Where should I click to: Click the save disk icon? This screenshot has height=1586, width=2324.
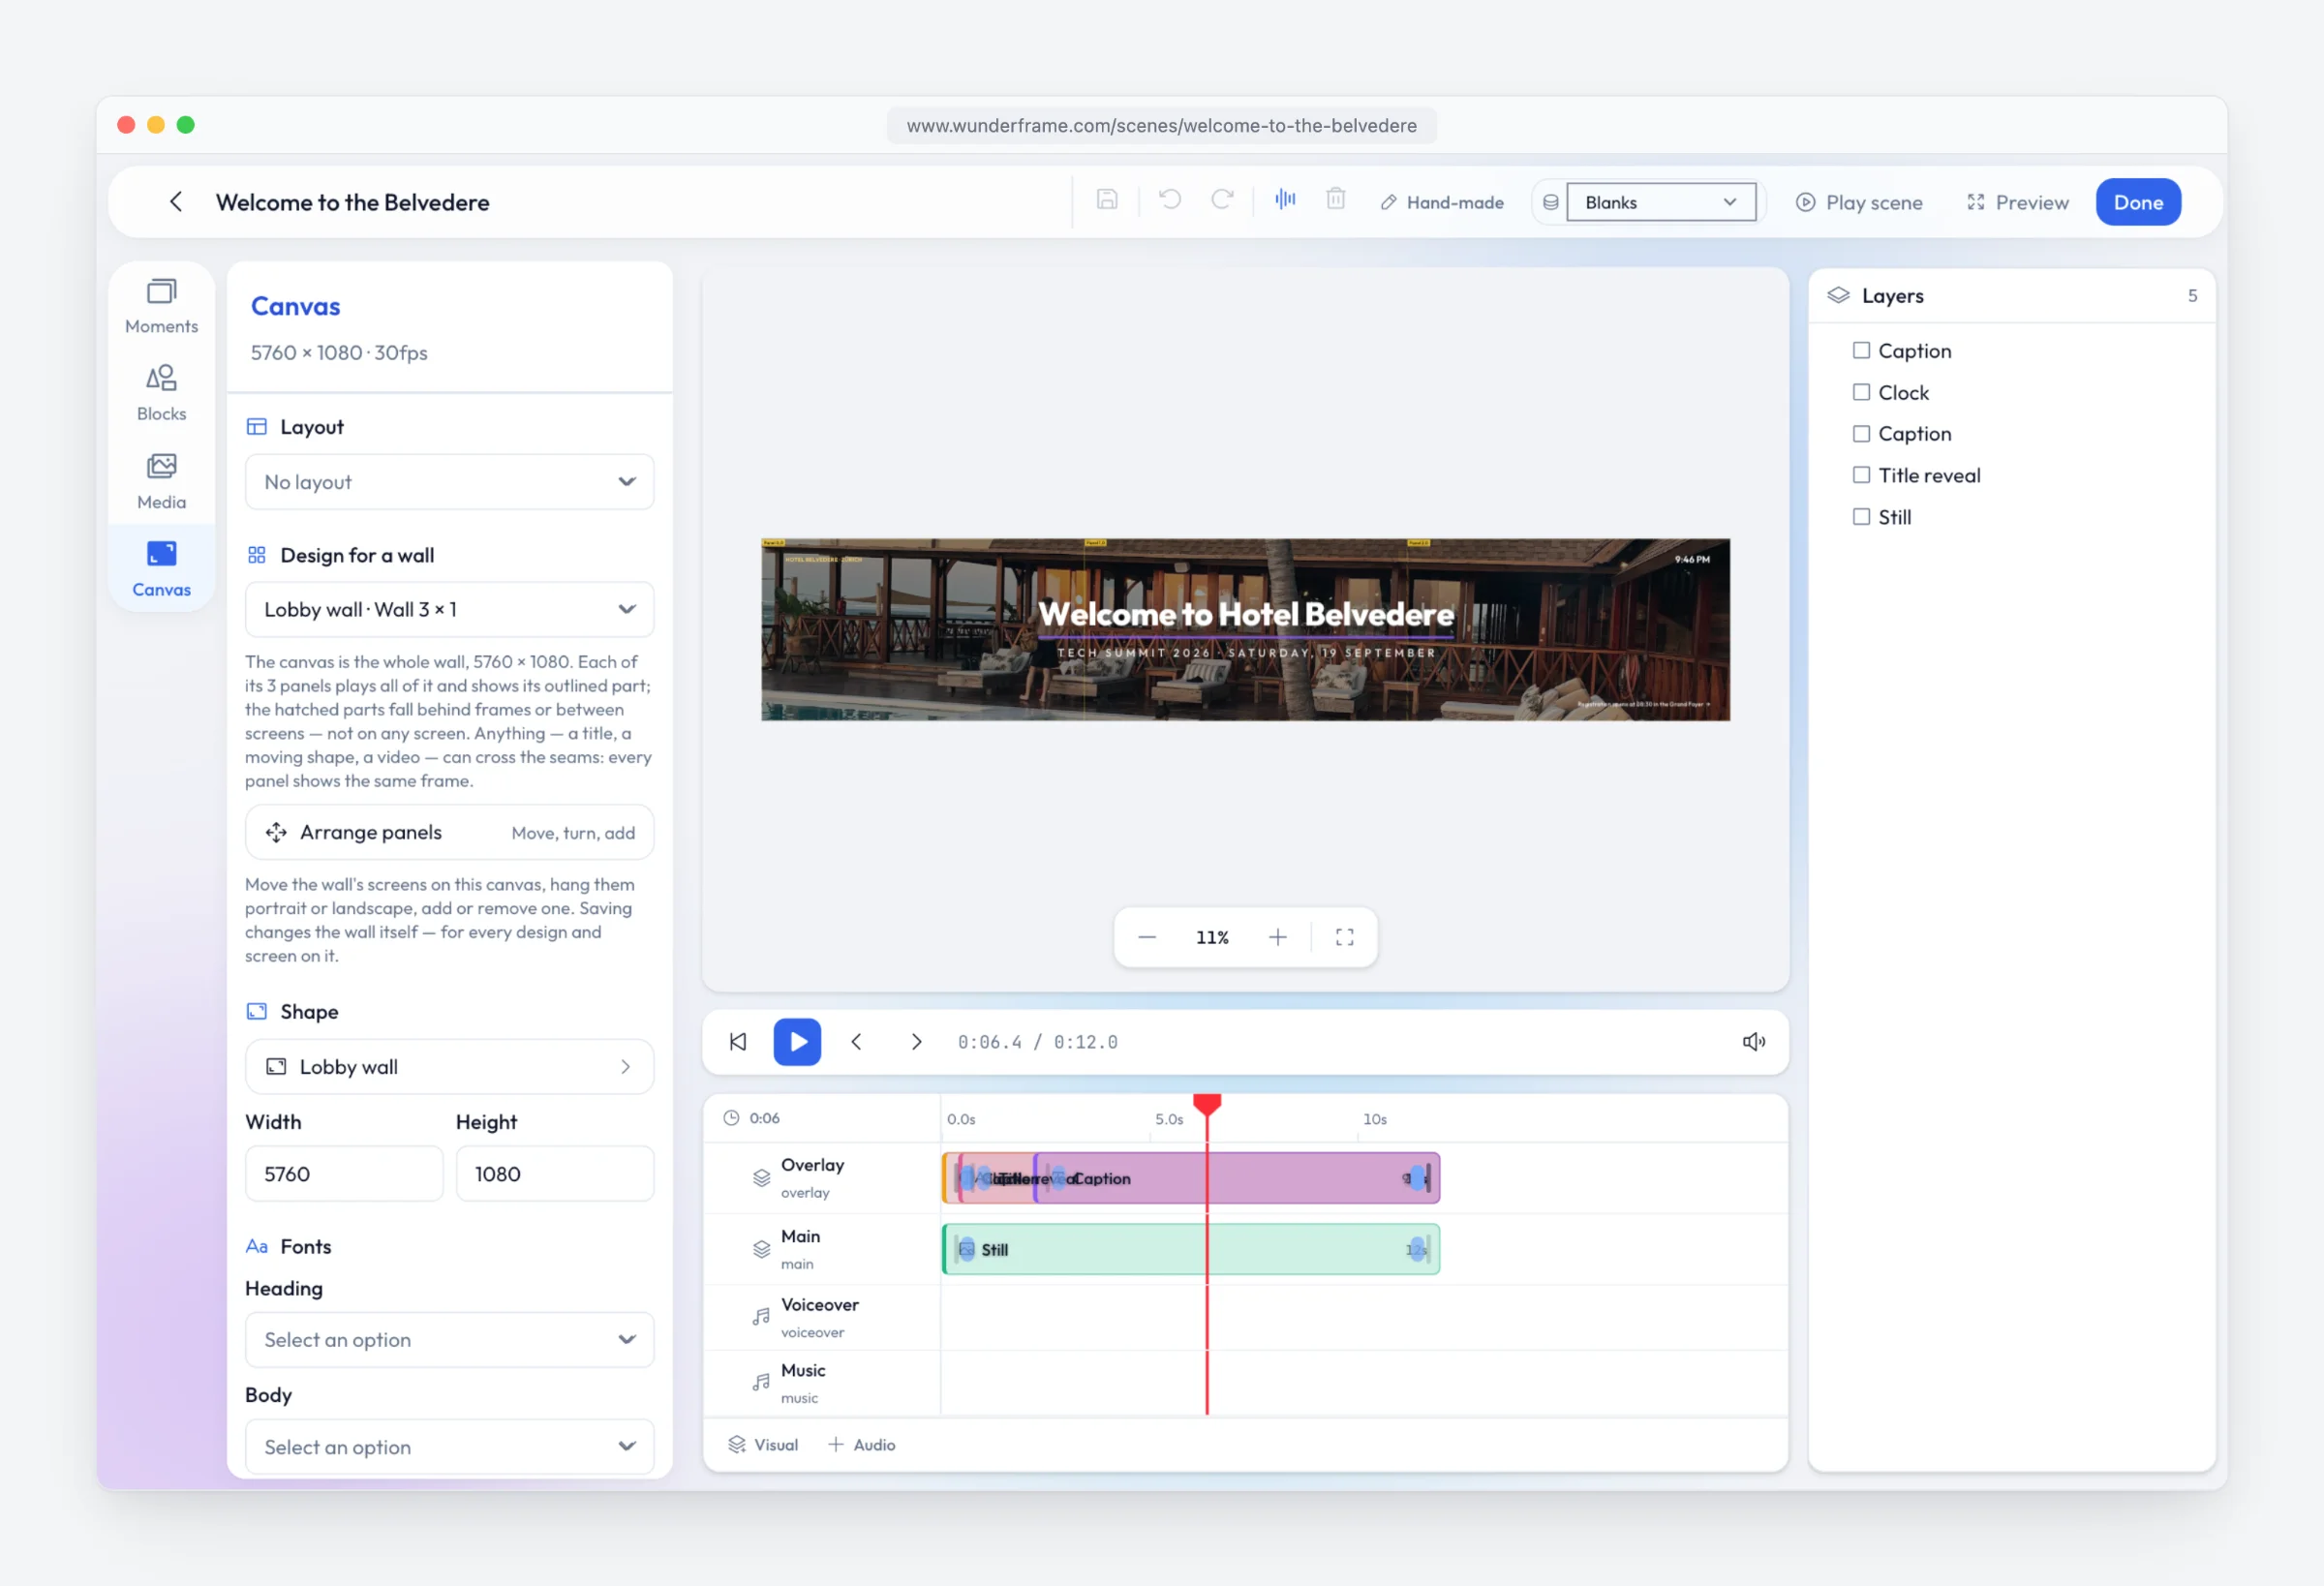(1107, 200)
